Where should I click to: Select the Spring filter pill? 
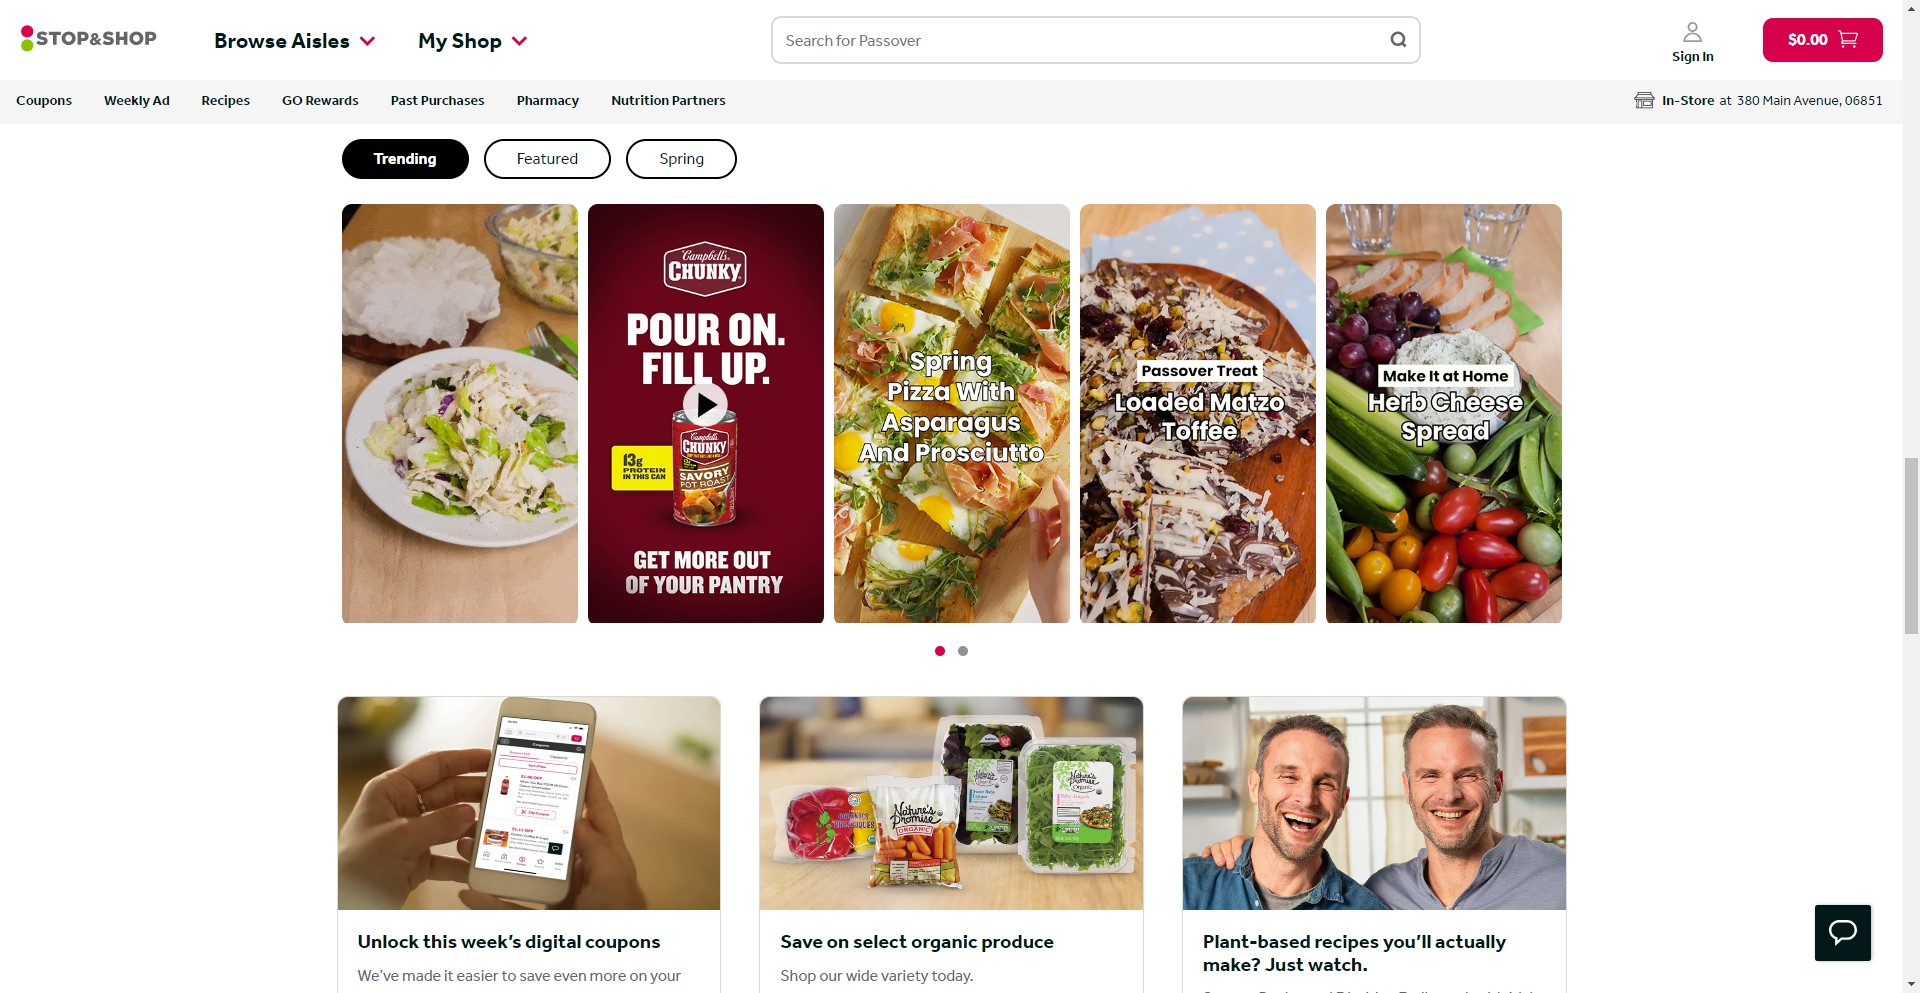[681, 159]
